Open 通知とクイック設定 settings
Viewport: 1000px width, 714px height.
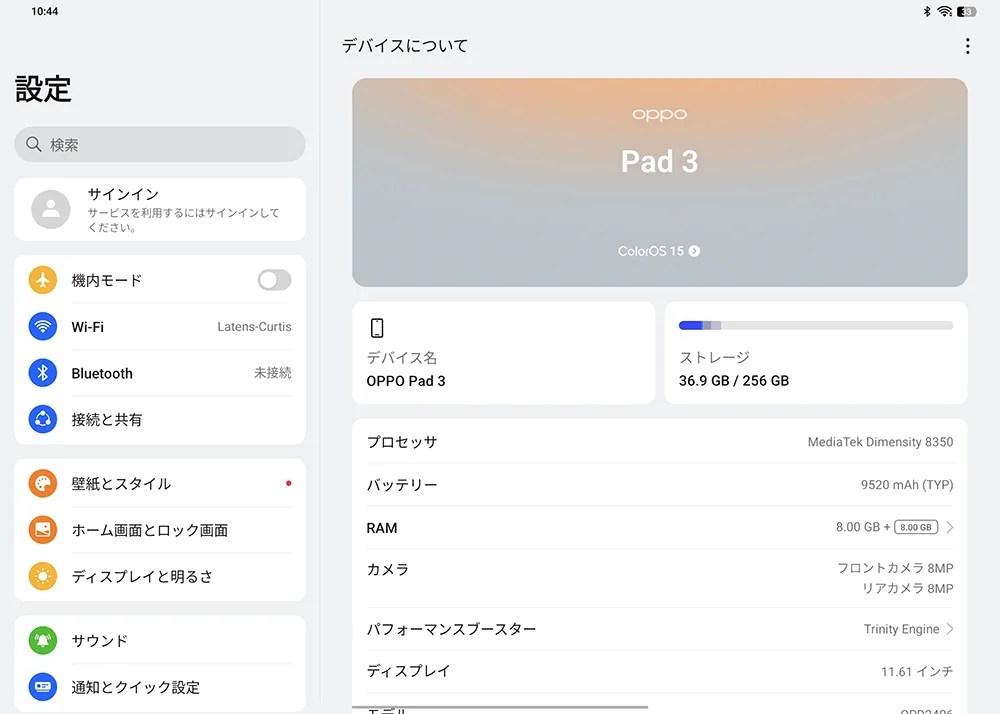(x=160, y=687)
